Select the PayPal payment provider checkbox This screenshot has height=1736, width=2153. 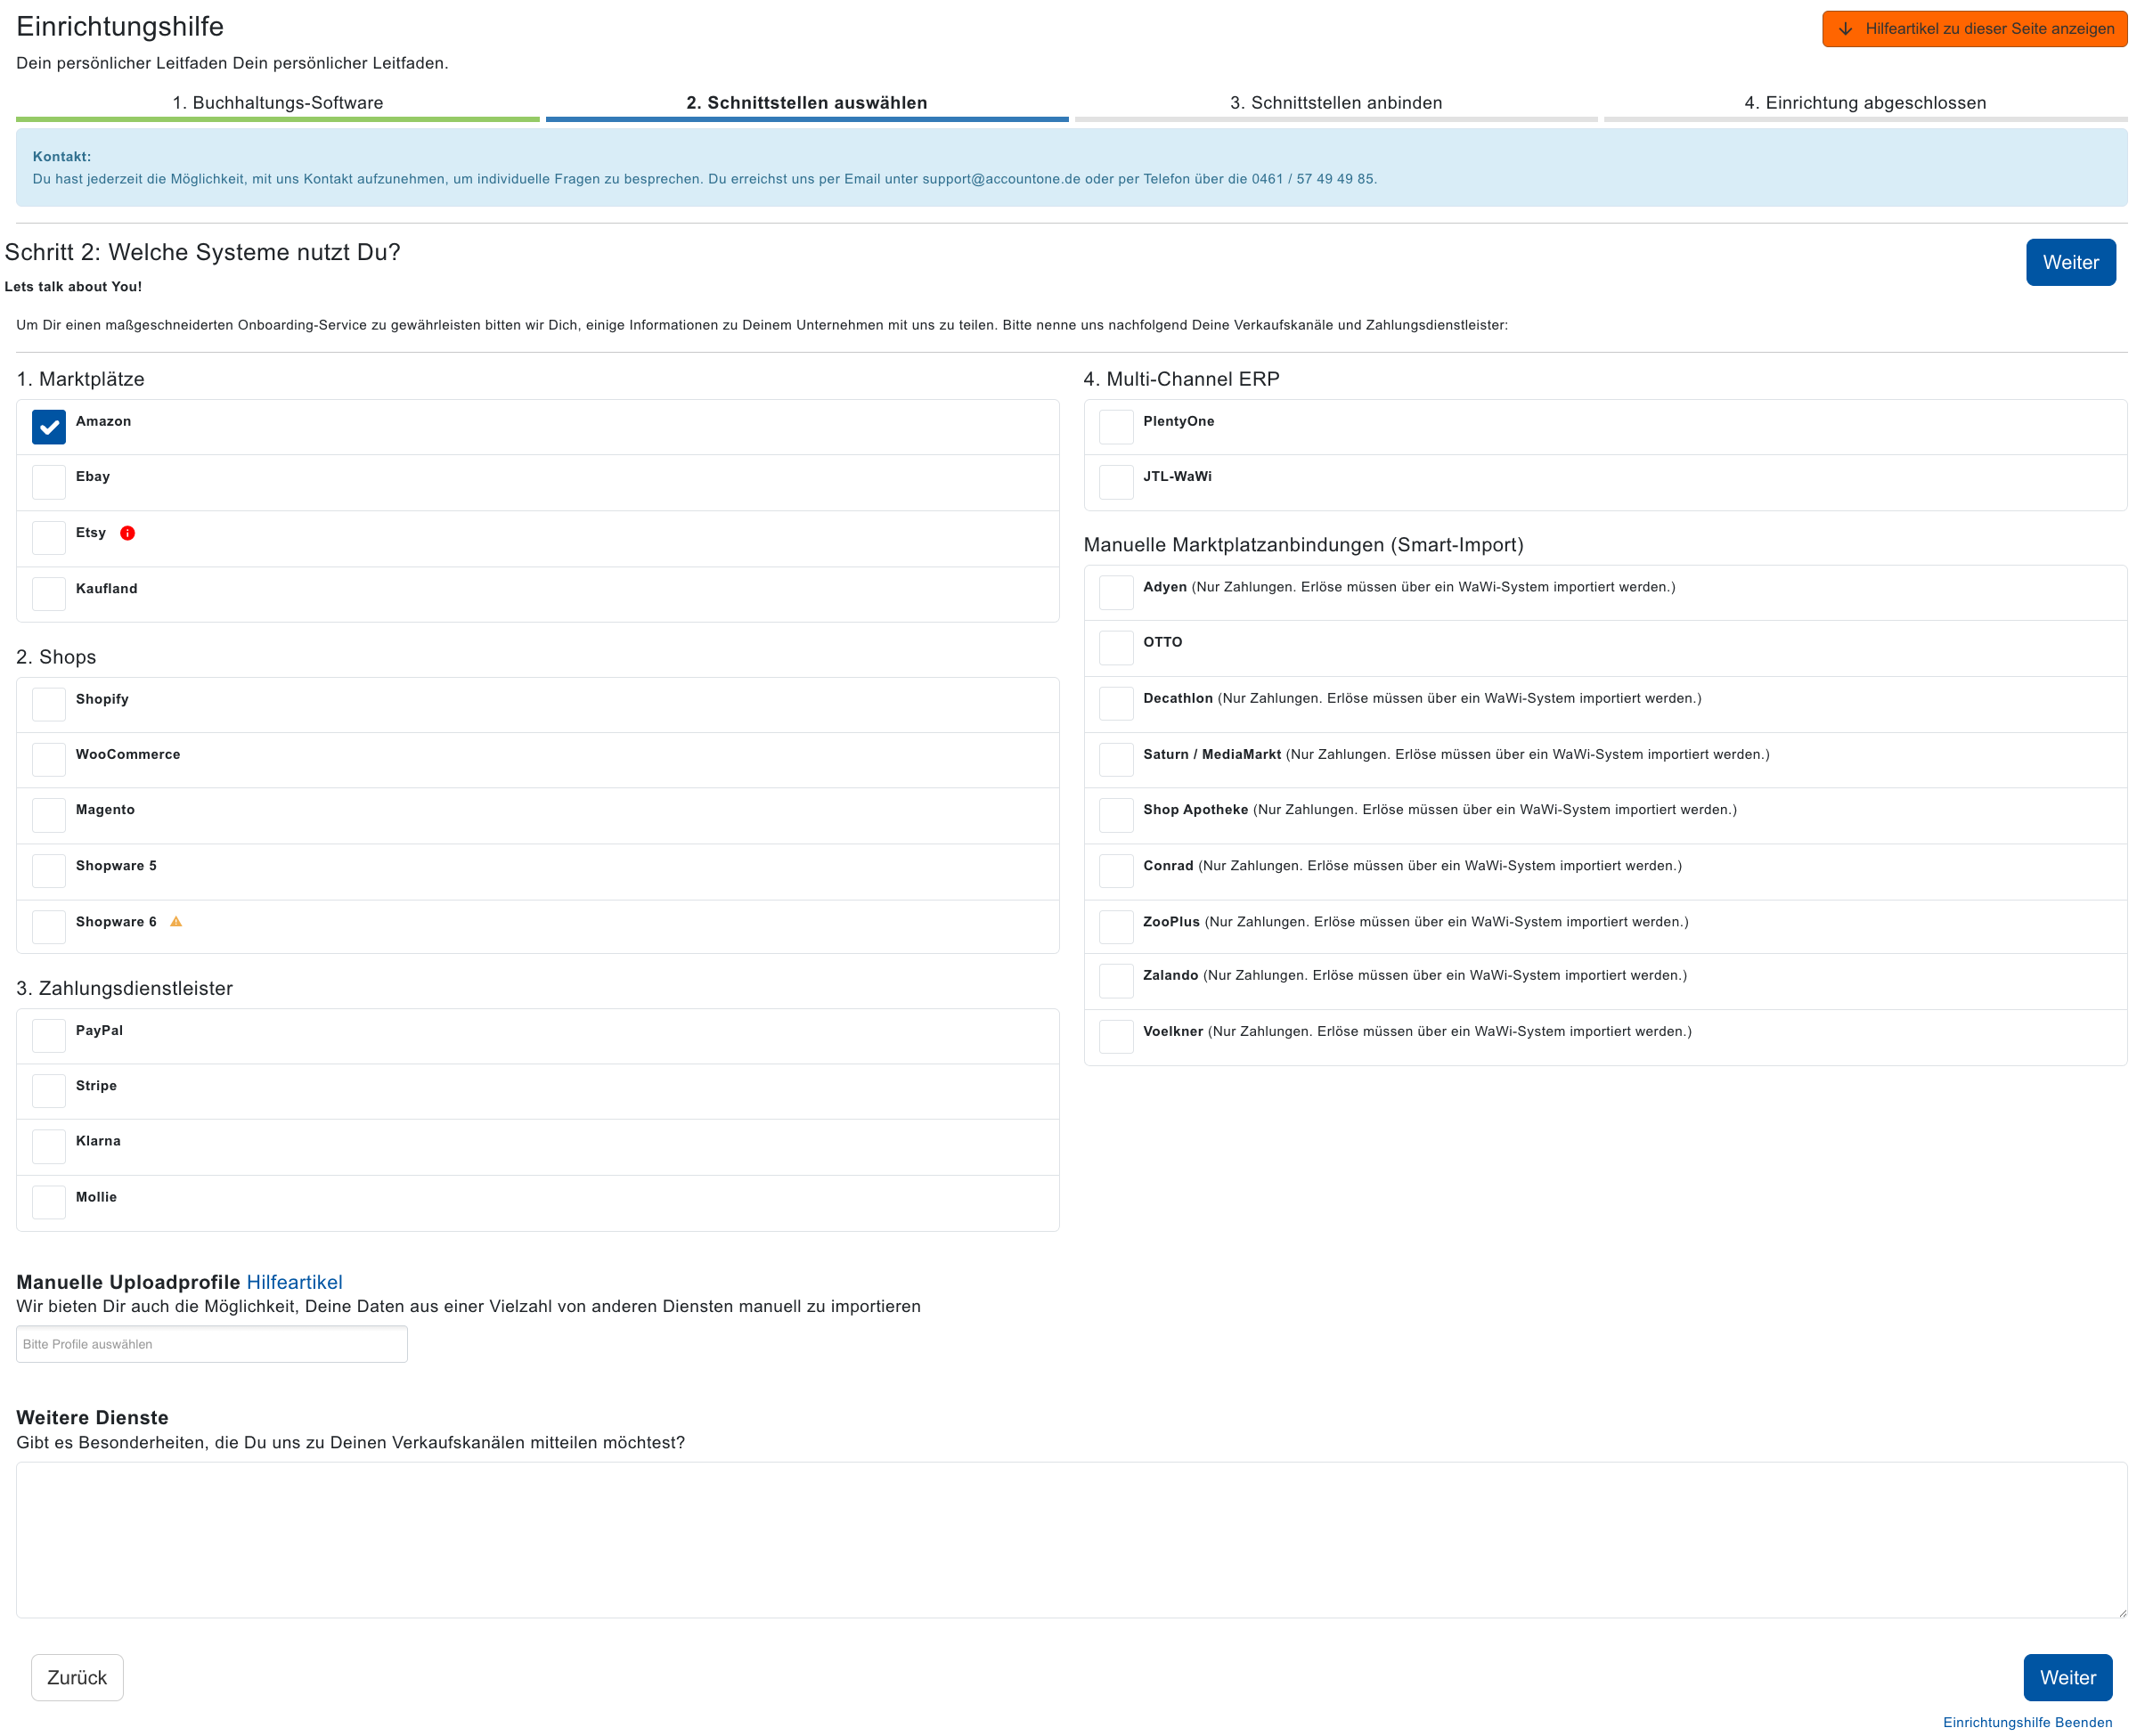click(x=49, y=1036)
